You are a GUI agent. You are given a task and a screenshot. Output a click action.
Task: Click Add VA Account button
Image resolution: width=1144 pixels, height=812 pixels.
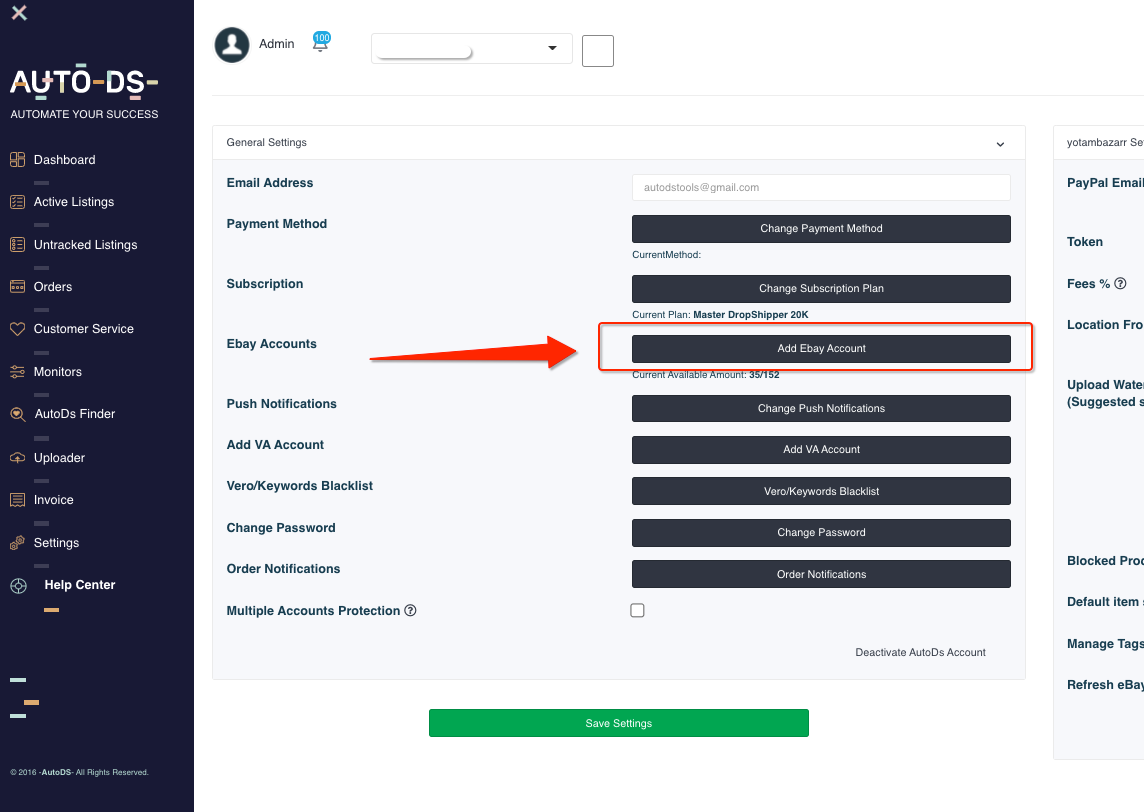coord(821,449)
